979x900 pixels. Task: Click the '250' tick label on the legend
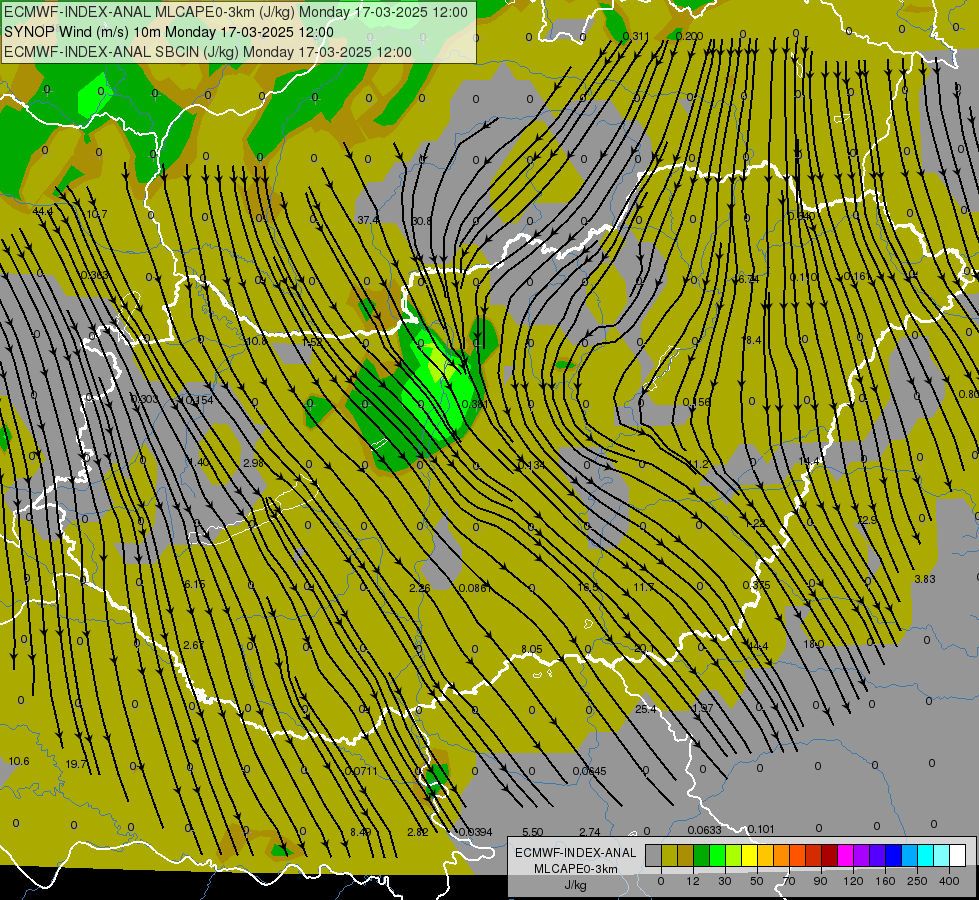917,881
